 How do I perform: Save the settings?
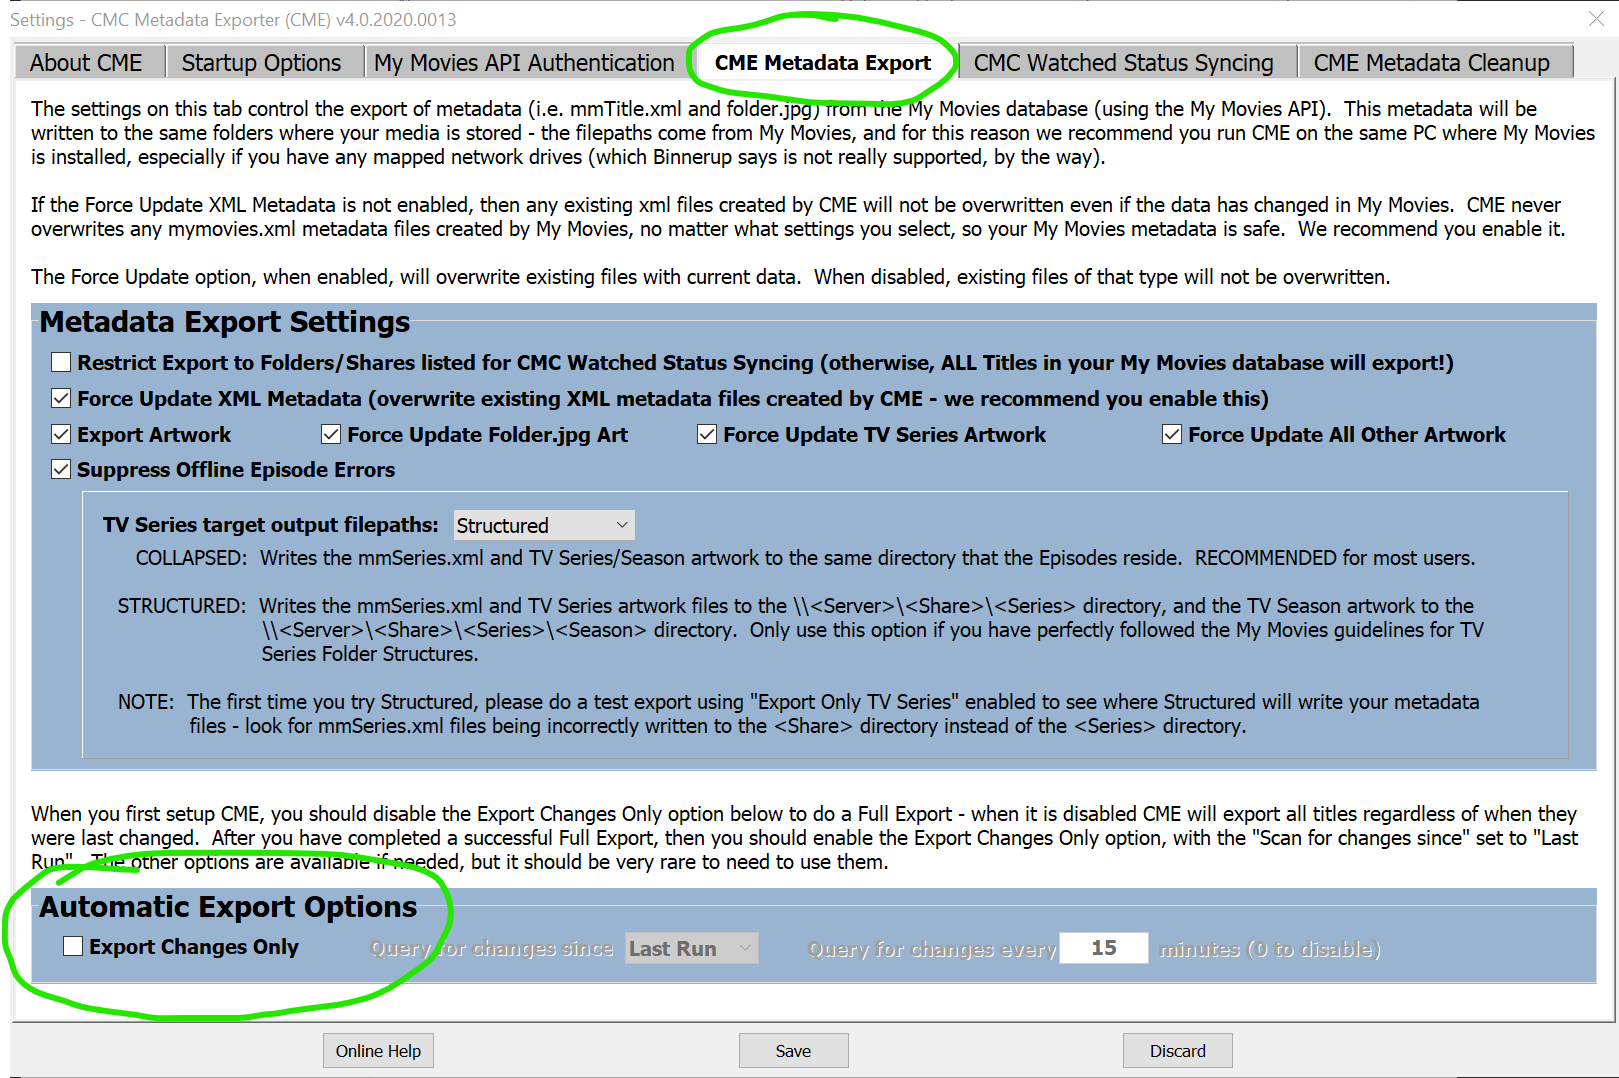(x=793, y=1051)
